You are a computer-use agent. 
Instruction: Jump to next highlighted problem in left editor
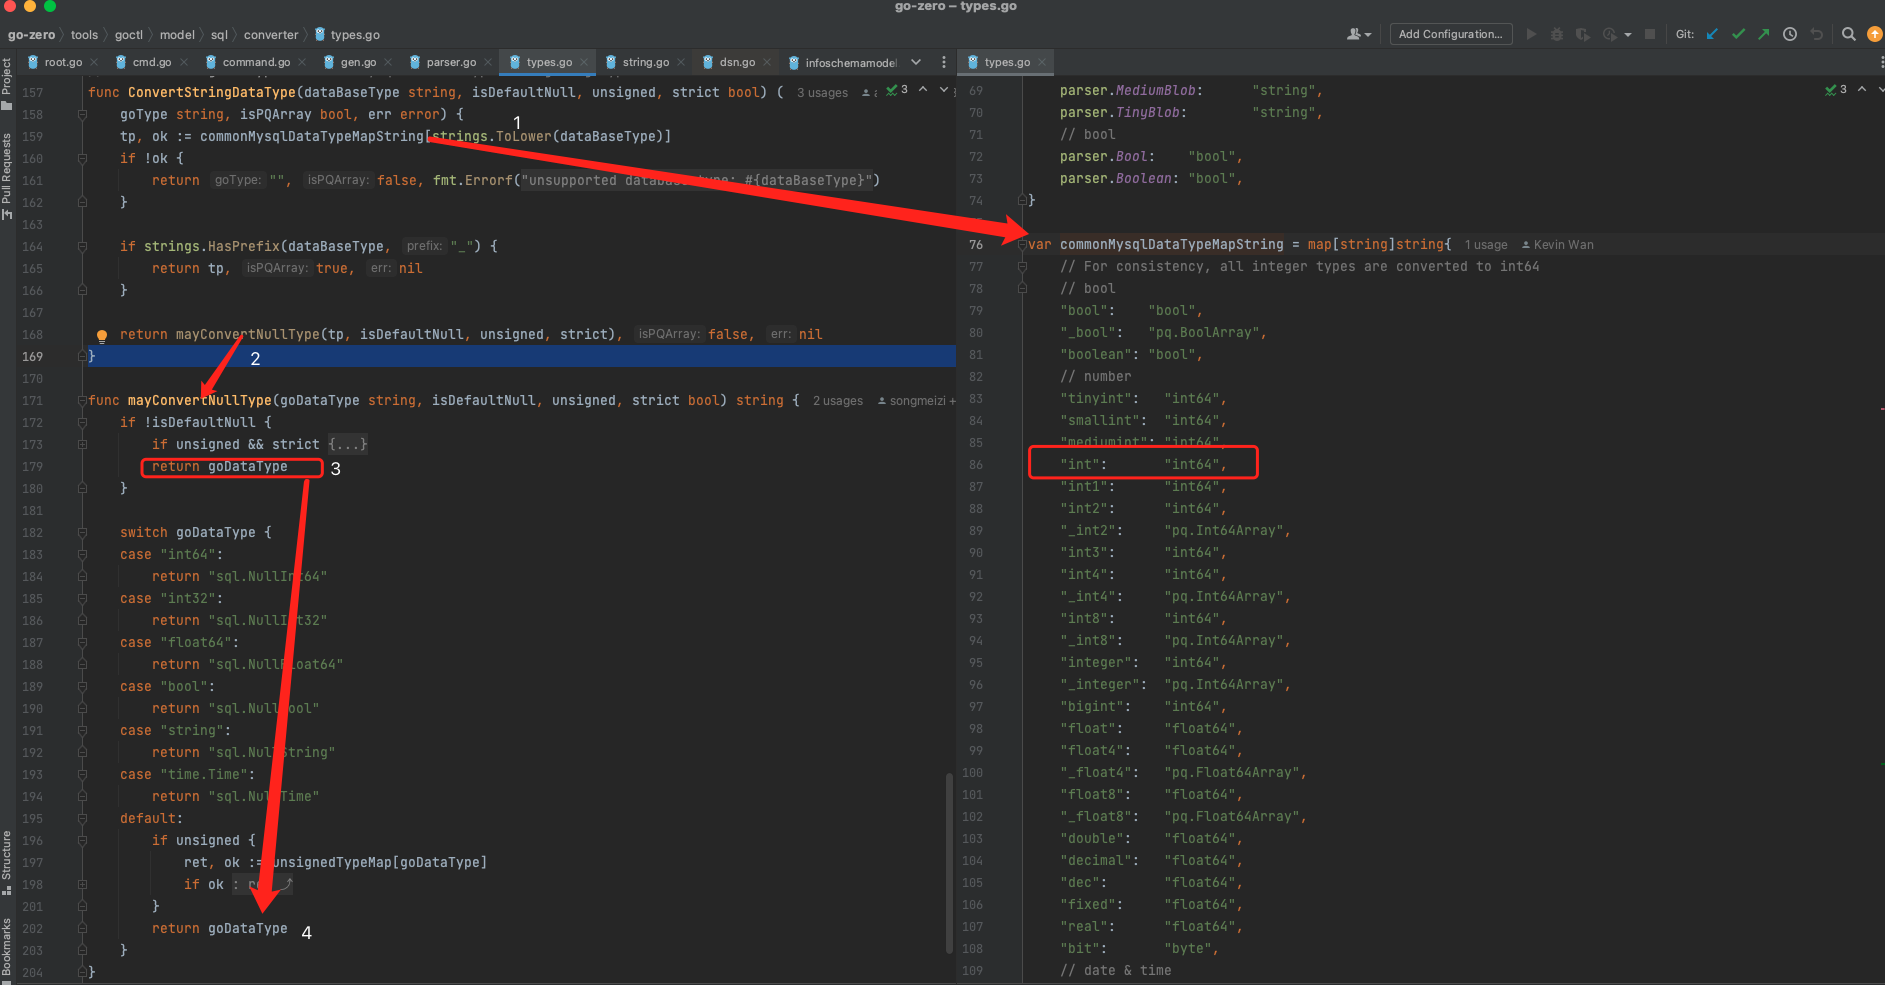click(943, 90)
